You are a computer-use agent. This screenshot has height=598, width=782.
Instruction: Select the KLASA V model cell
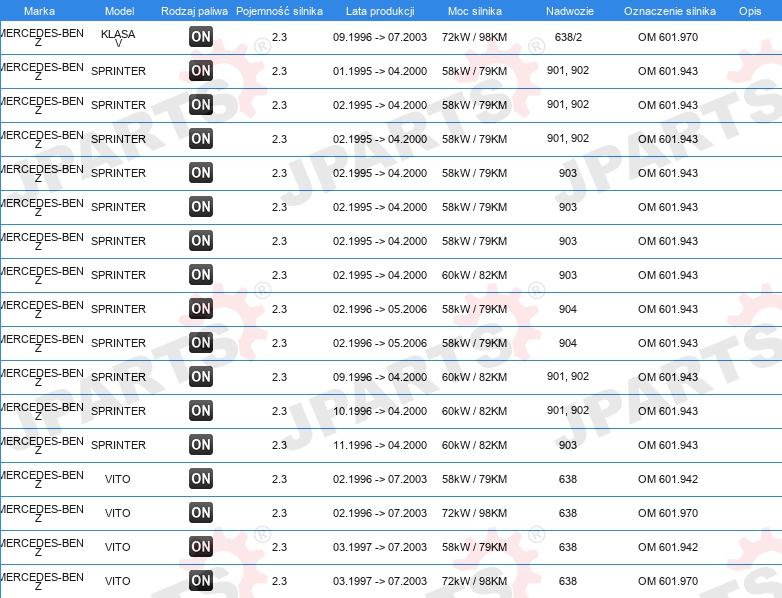[118, 38]
